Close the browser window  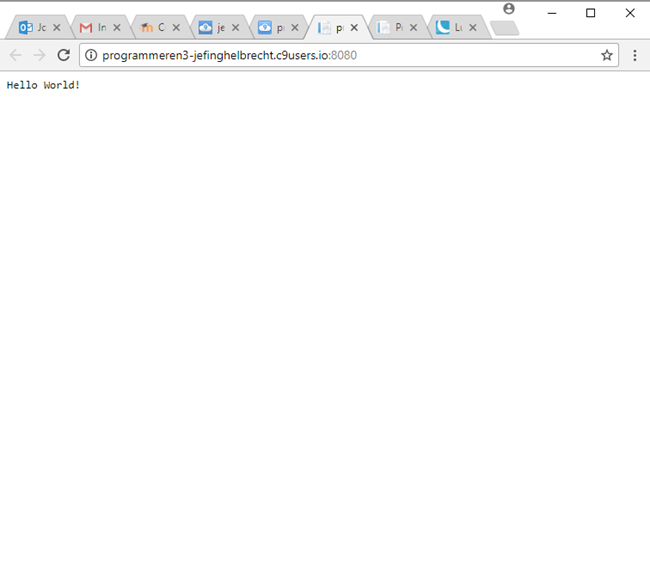pyautogui.click(x=630, y=13)
